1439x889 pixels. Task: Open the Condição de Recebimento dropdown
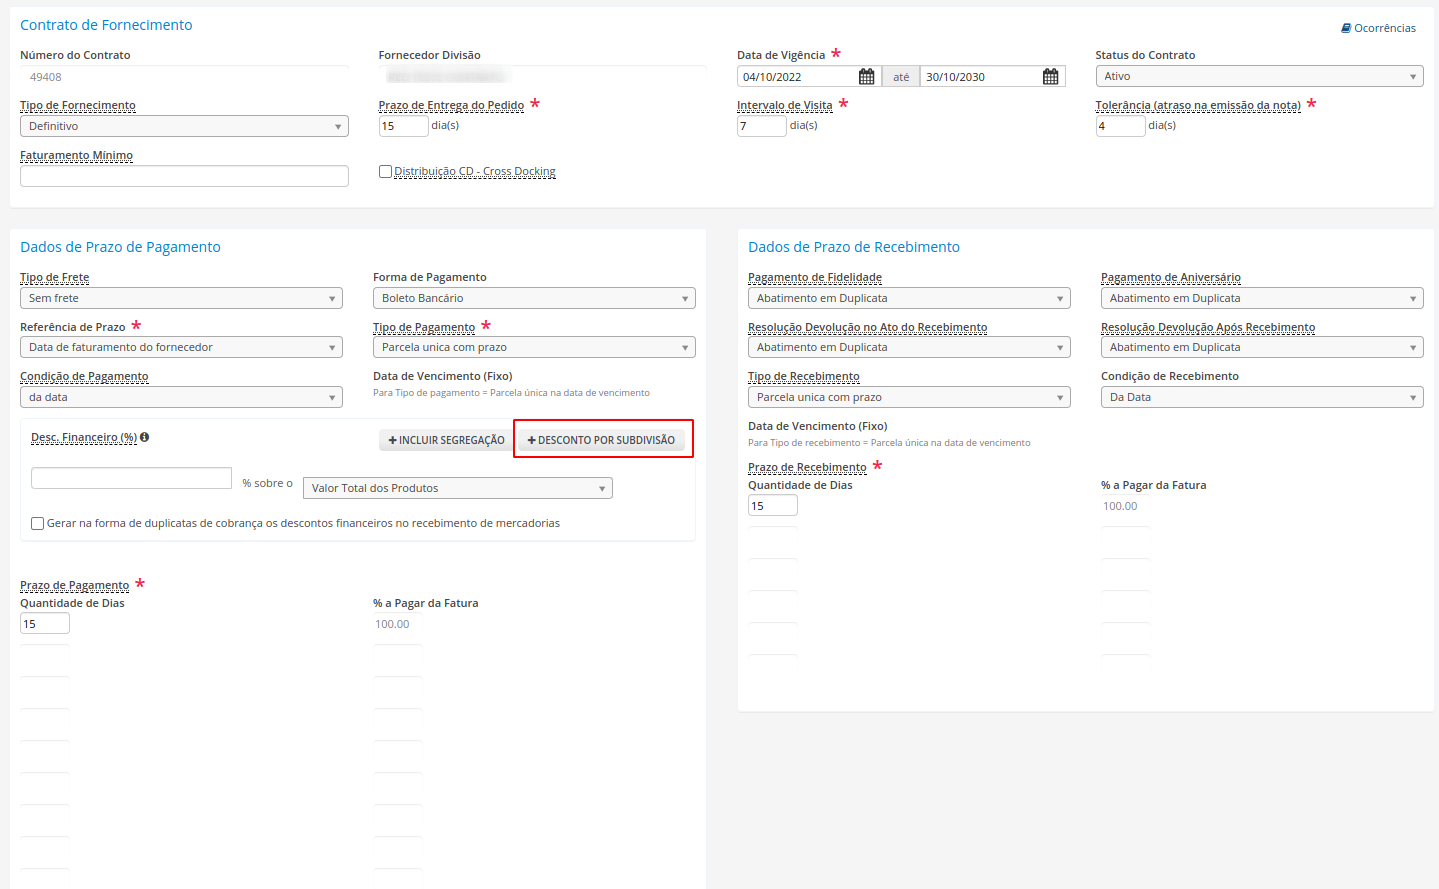(1262, 397)
